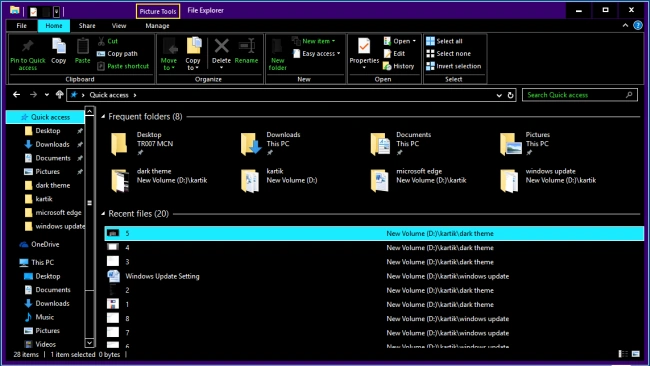Select Quick access in the navigation pane

point(45,117)
